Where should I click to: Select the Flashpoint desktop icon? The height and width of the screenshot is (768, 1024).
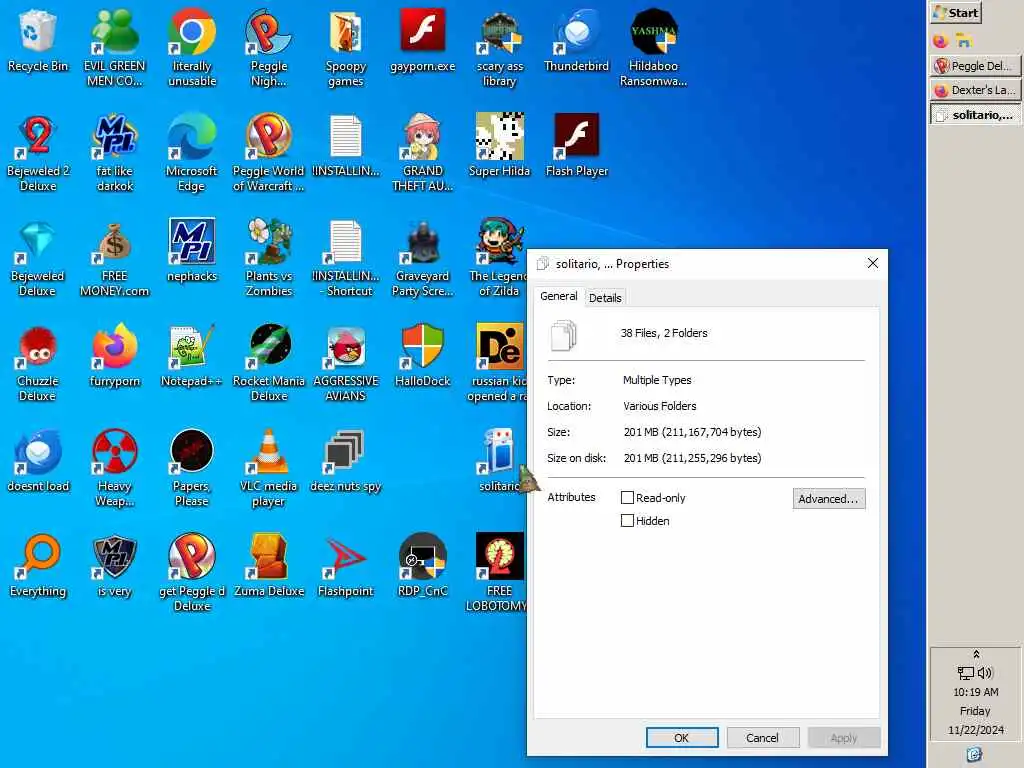click(345, 566)
